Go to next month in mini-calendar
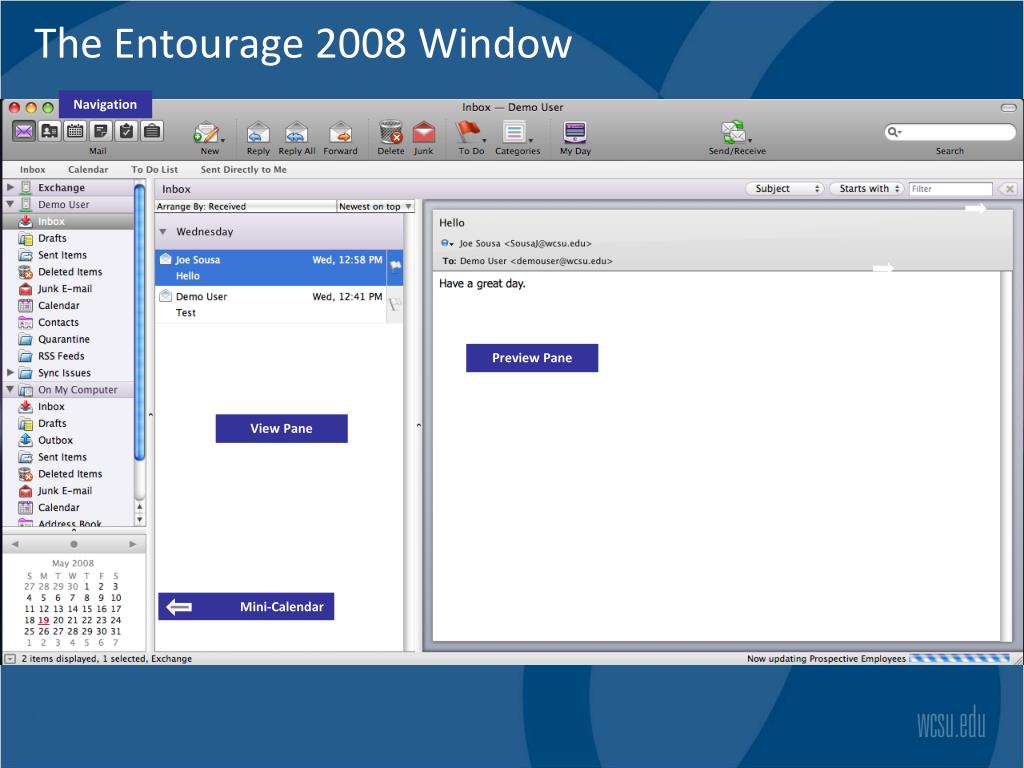The image size is (1024, 768). tap(133, 544)
